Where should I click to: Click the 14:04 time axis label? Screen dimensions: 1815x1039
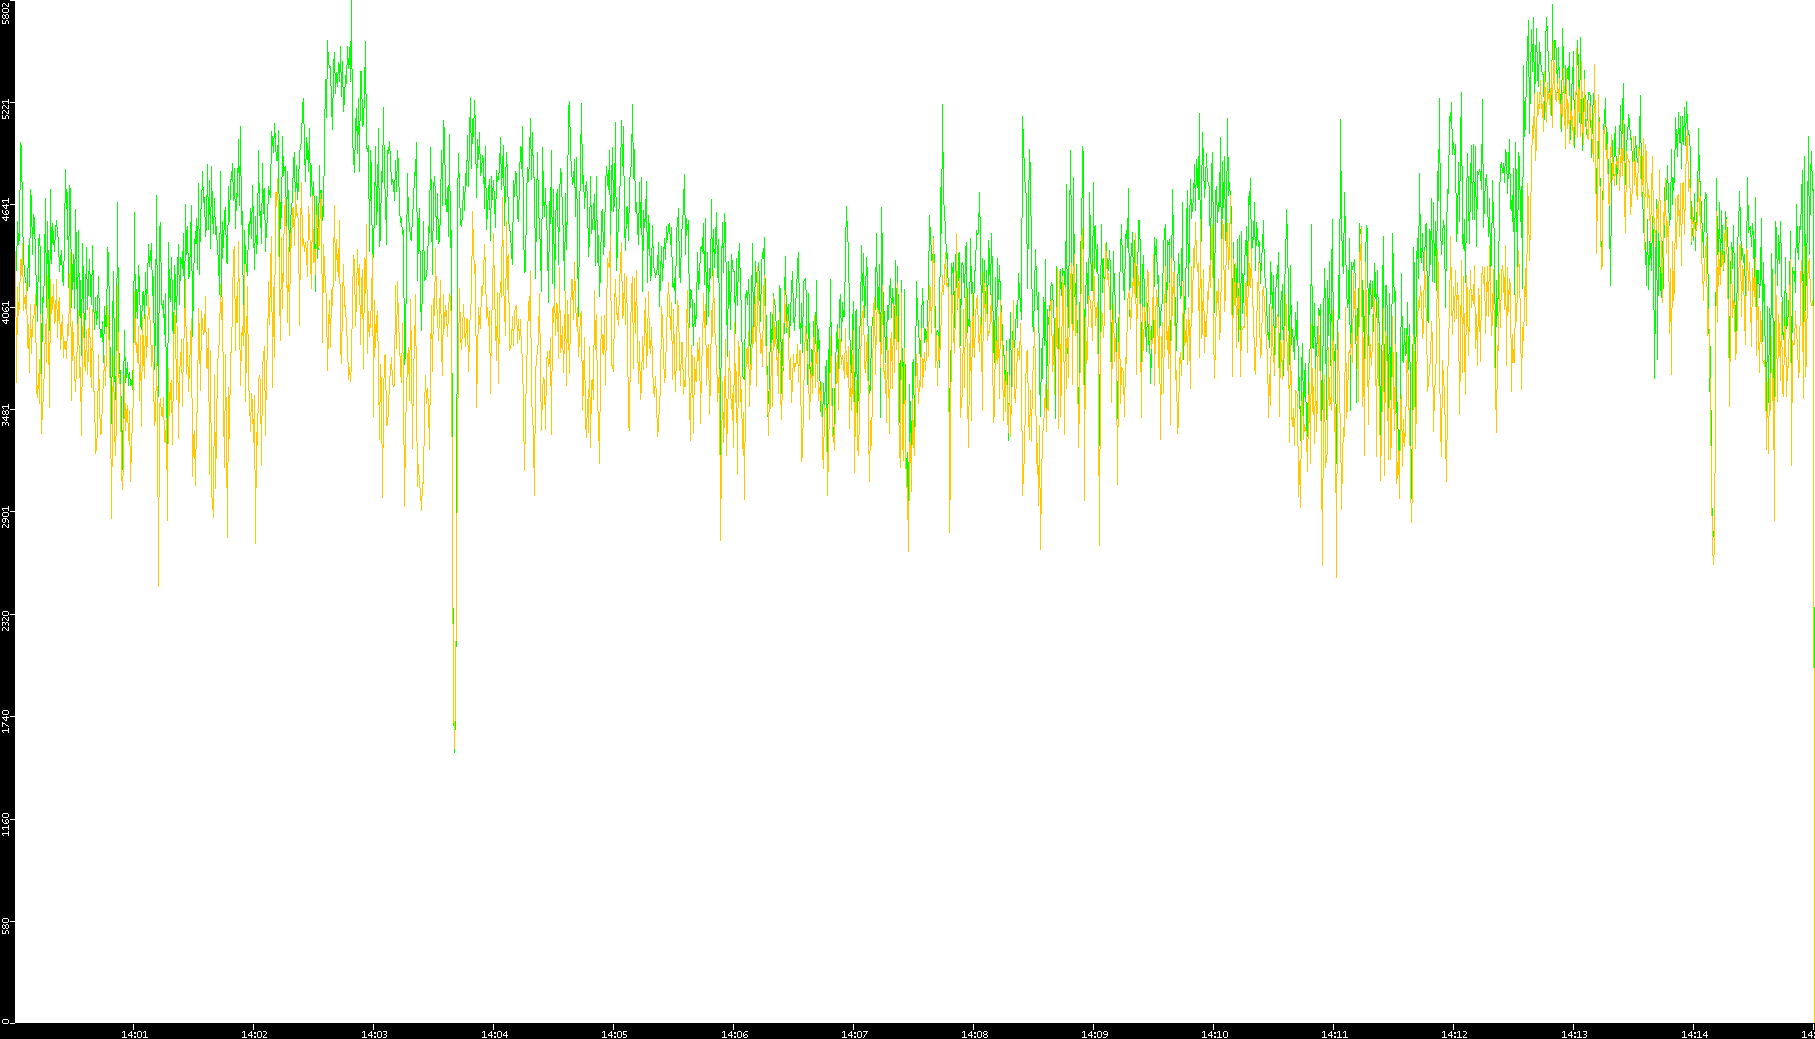pyautogui.click(x=494, y=1033)
